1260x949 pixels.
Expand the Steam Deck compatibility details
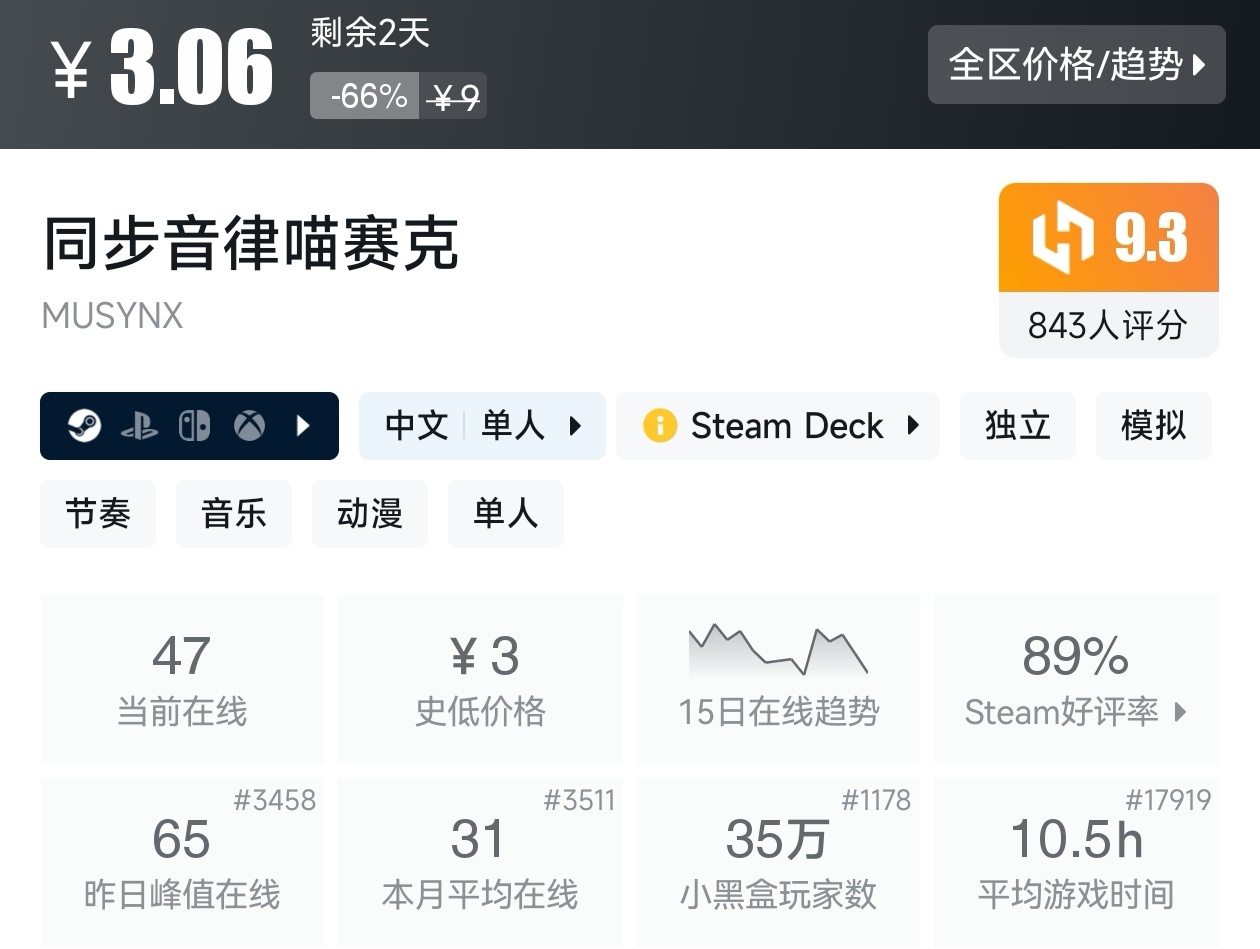point(913,426)
